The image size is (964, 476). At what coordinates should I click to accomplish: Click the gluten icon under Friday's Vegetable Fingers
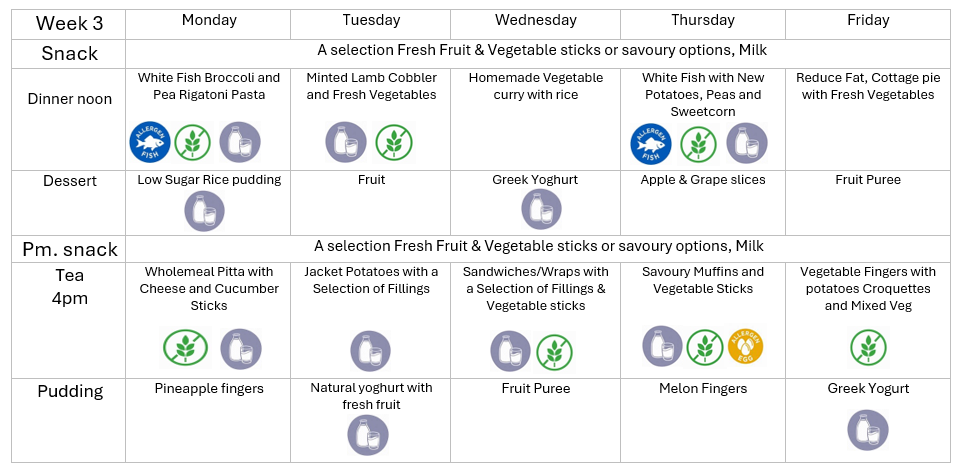point(869,346)
